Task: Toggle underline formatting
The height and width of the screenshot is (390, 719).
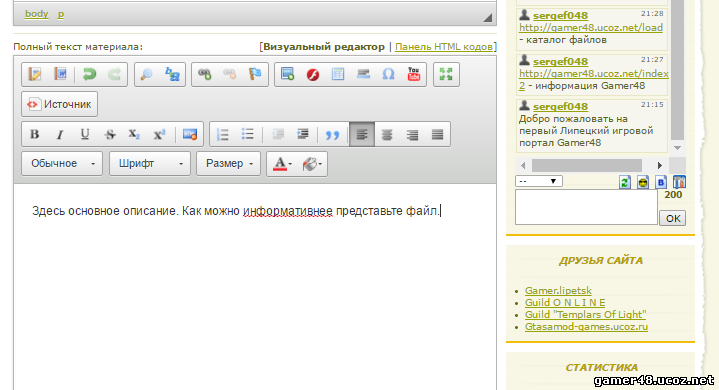Action: pyautogui.click(x=85, y=134)
